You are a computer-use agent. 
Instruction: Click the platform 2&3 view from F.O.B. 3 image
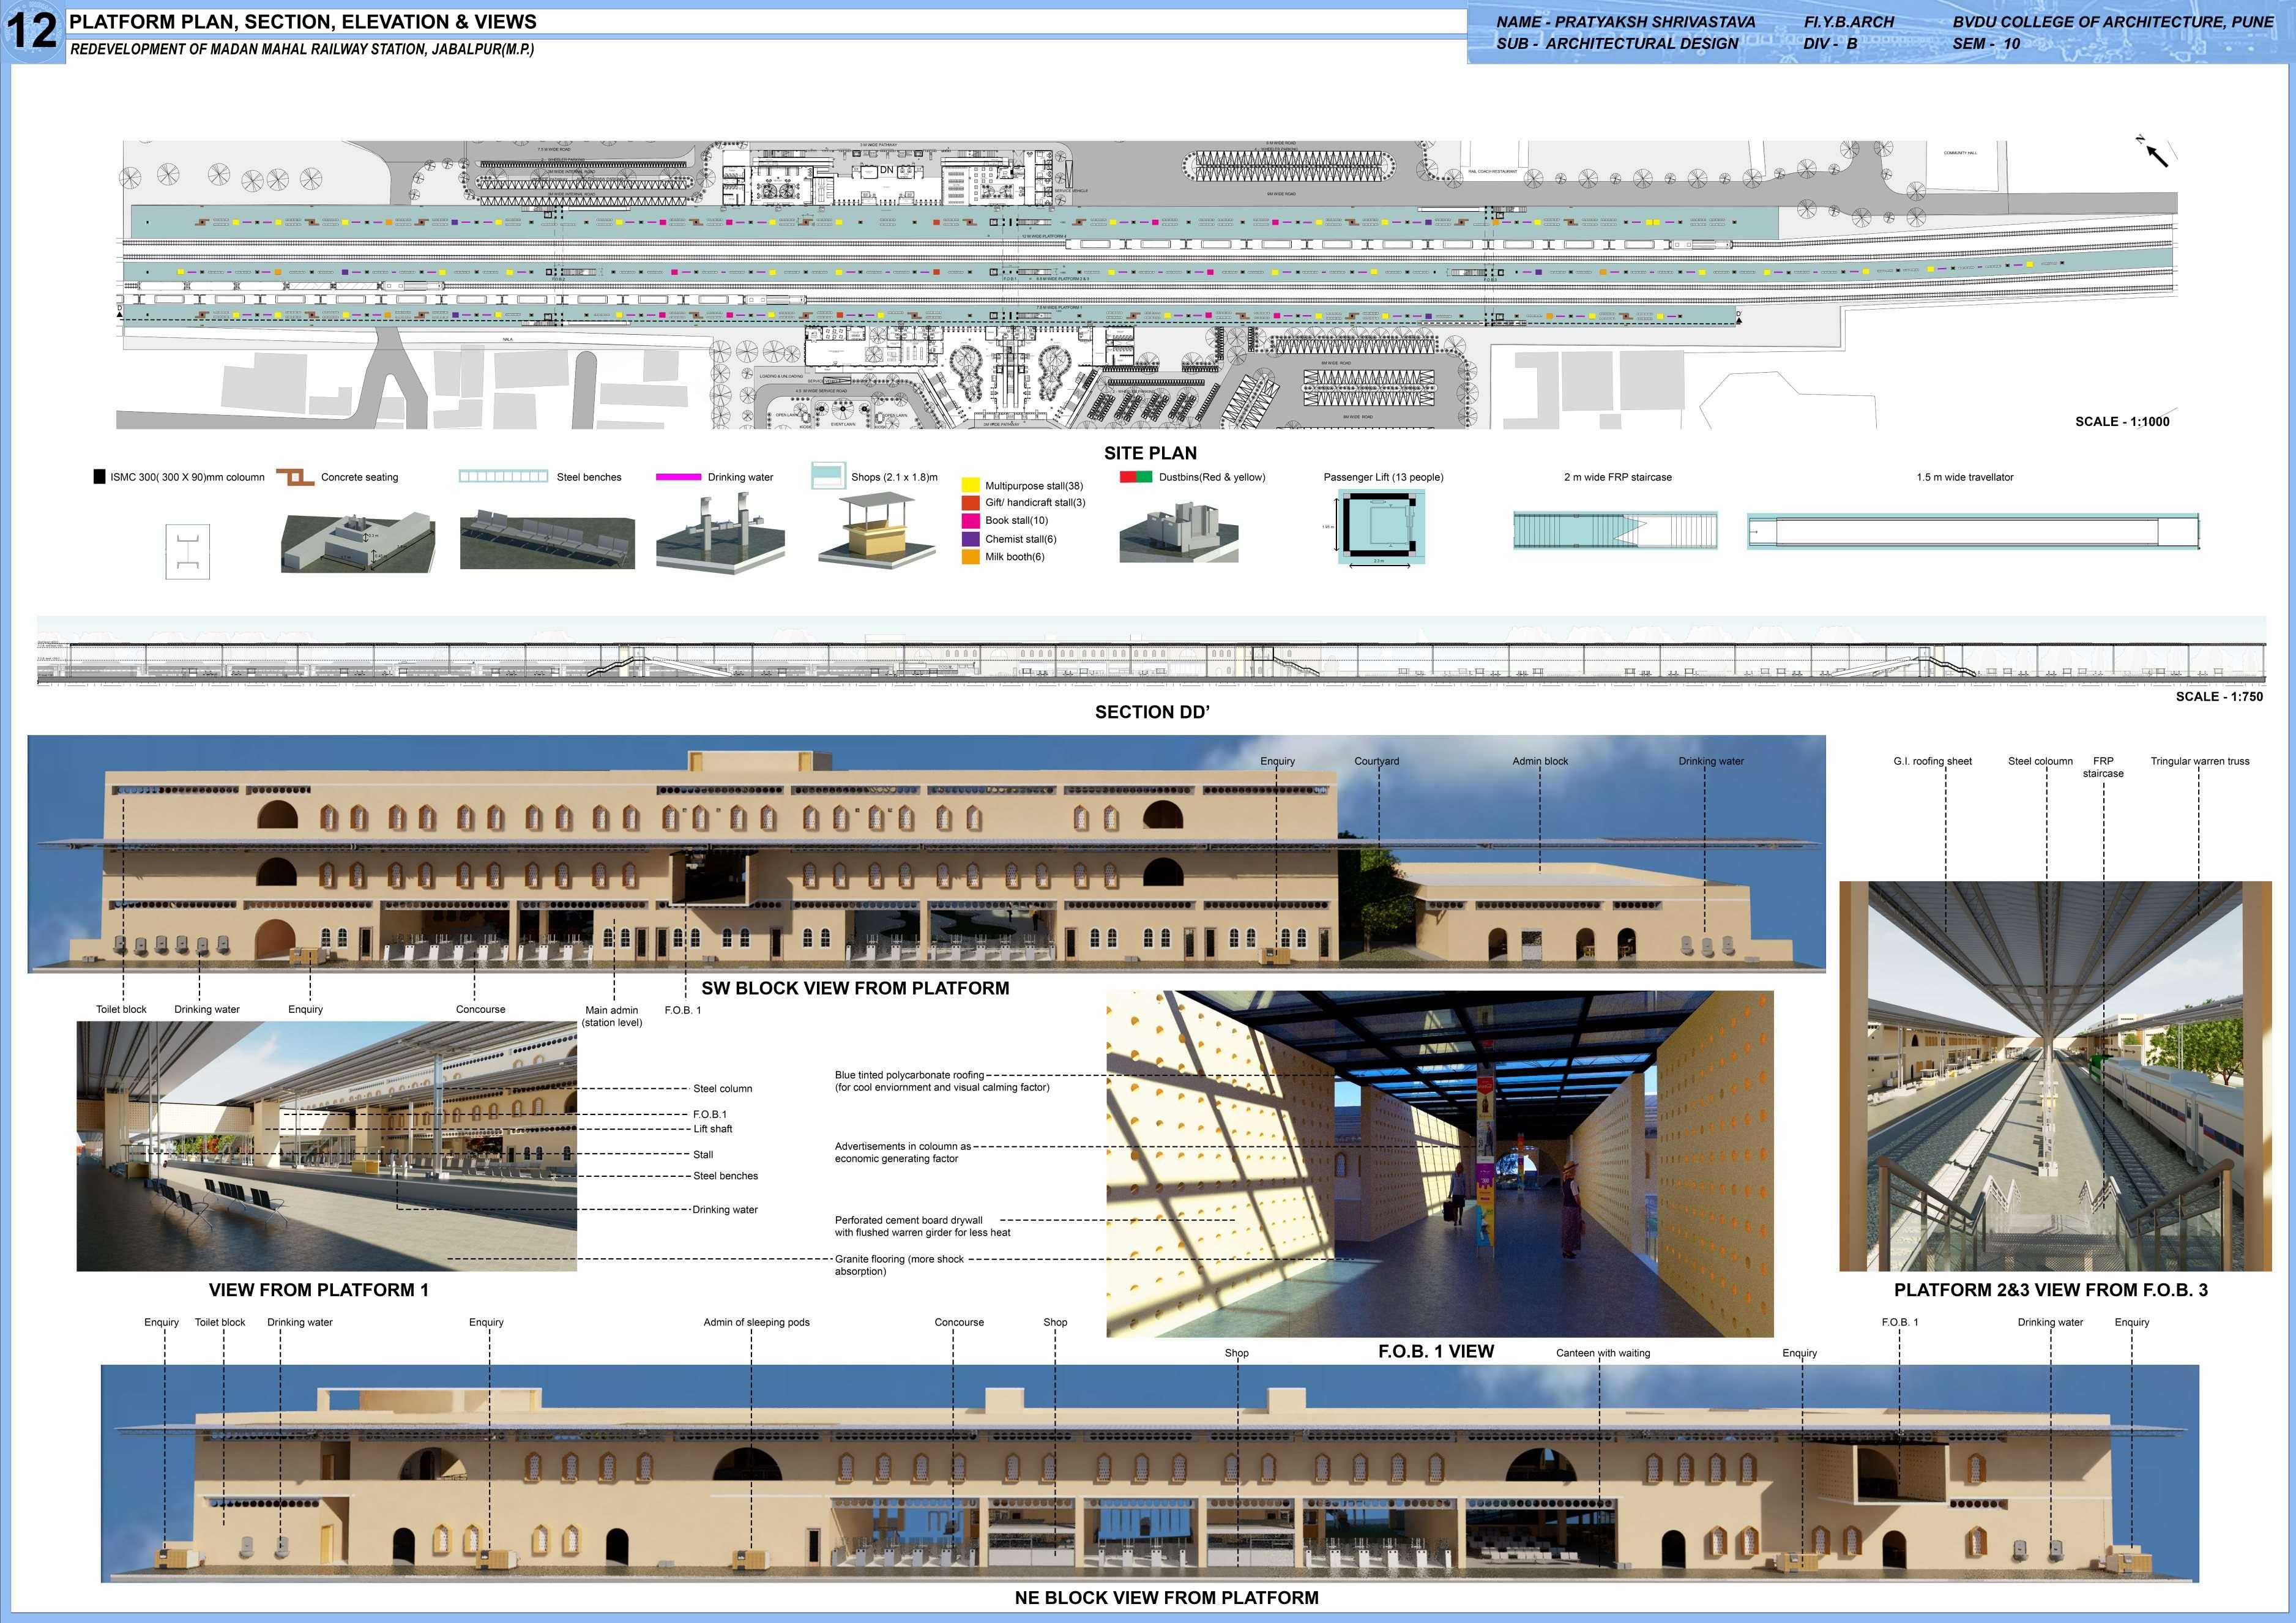coord(2055,1075)
